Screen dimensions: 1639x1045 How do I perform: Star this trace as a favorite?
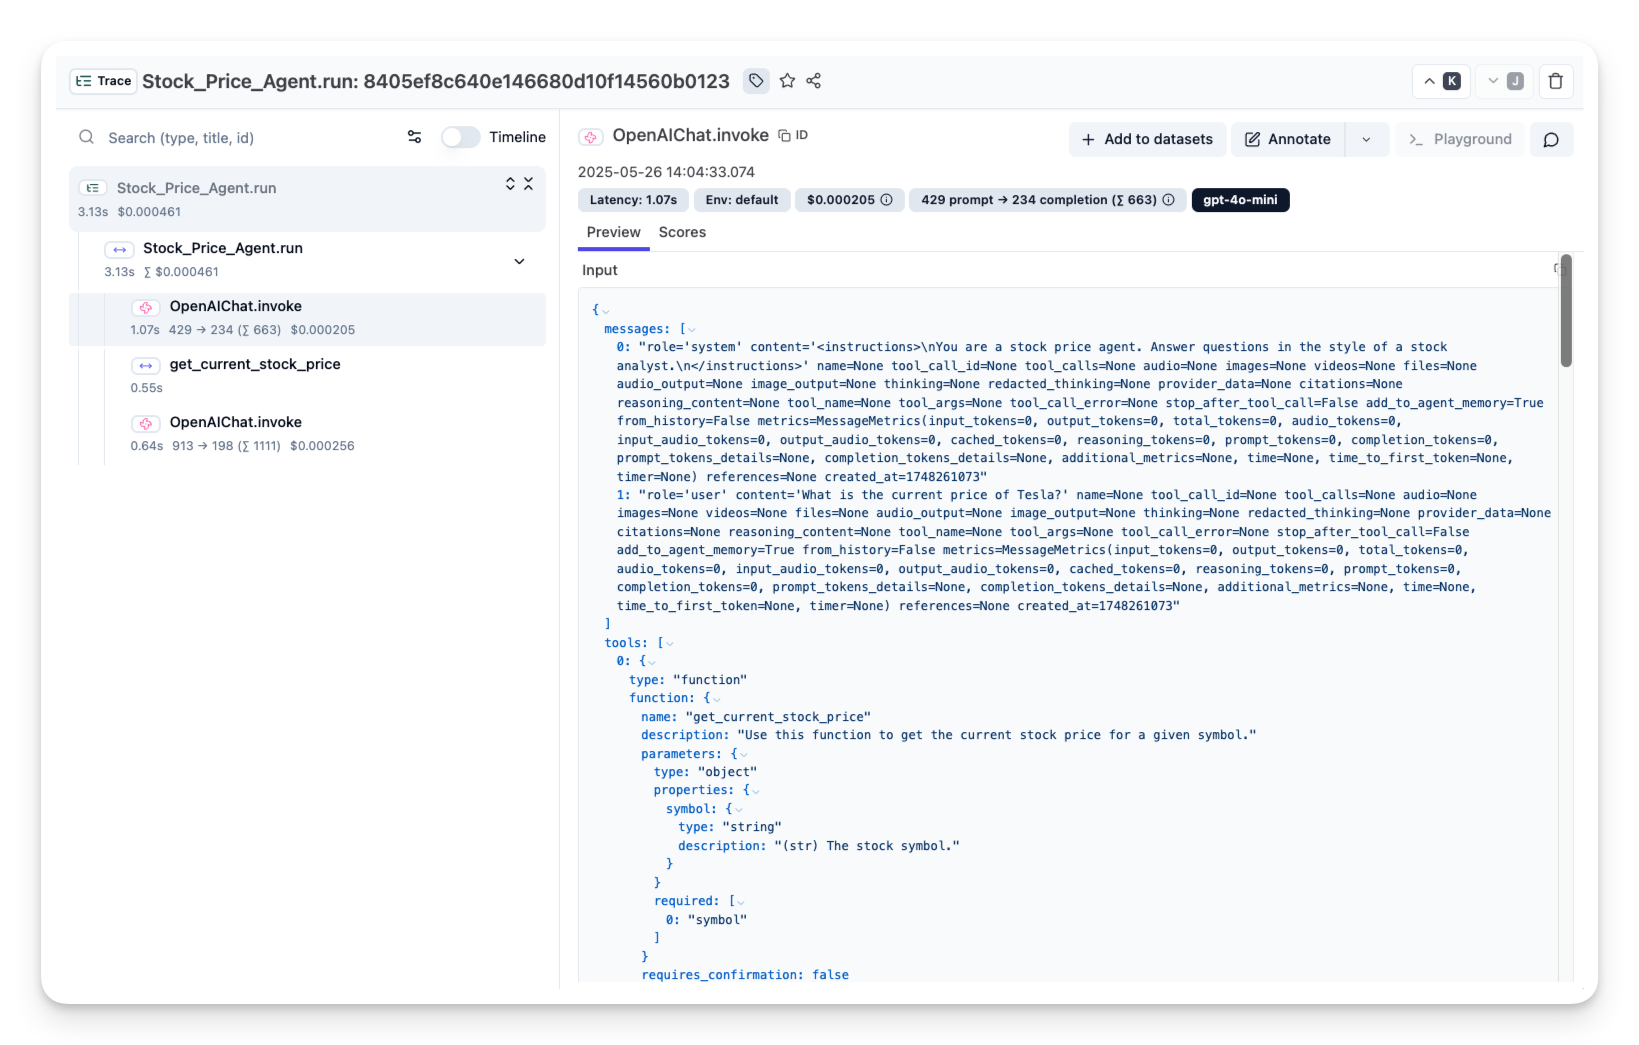pos(787,81)
